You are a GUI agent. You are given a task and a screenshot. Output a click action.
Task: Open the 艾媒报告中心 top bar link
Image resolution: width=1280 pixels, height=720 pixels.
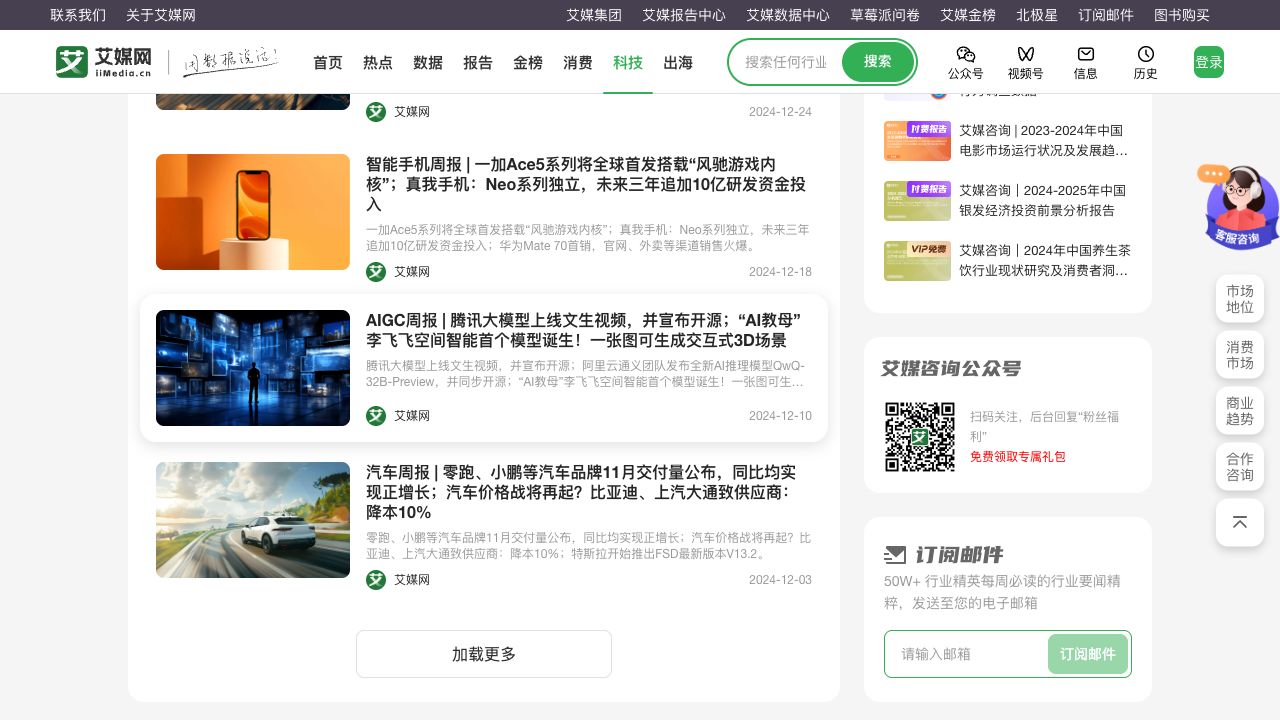pos(684,15)
